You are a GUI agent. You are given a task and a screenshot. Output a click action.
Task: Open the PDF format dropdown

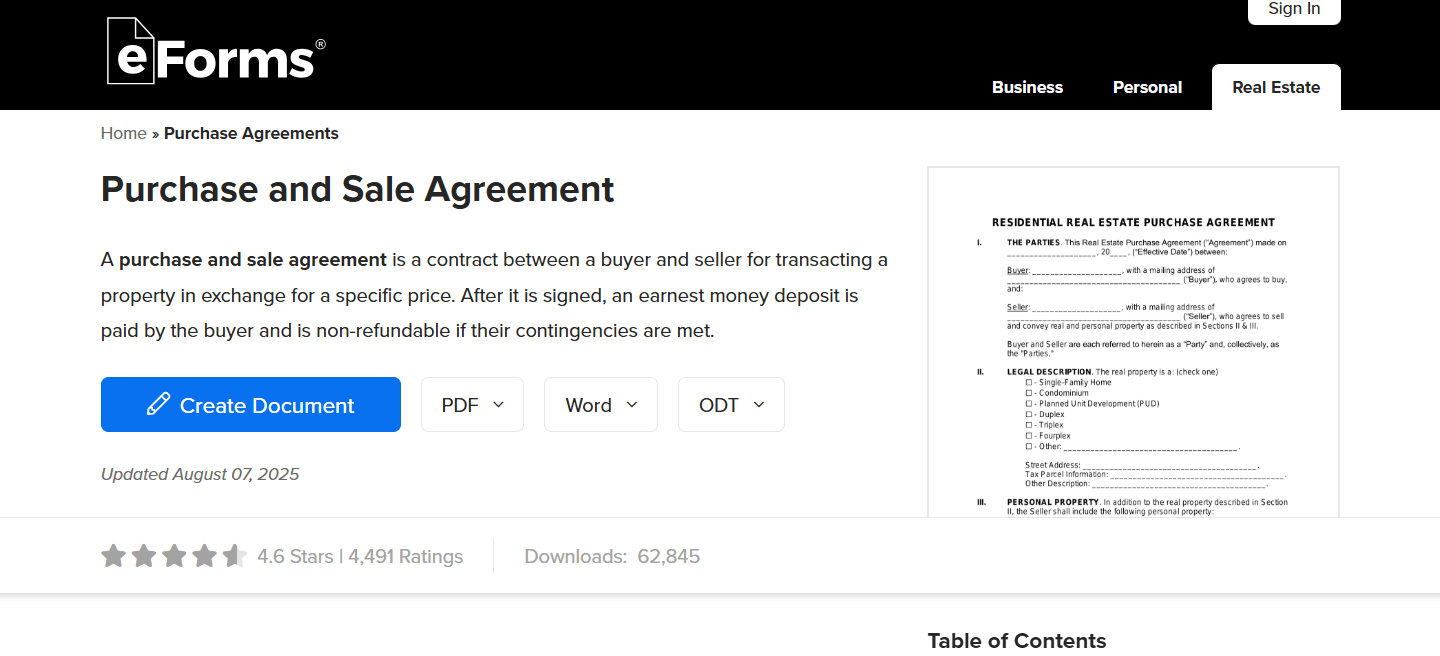tap(472, 404)
